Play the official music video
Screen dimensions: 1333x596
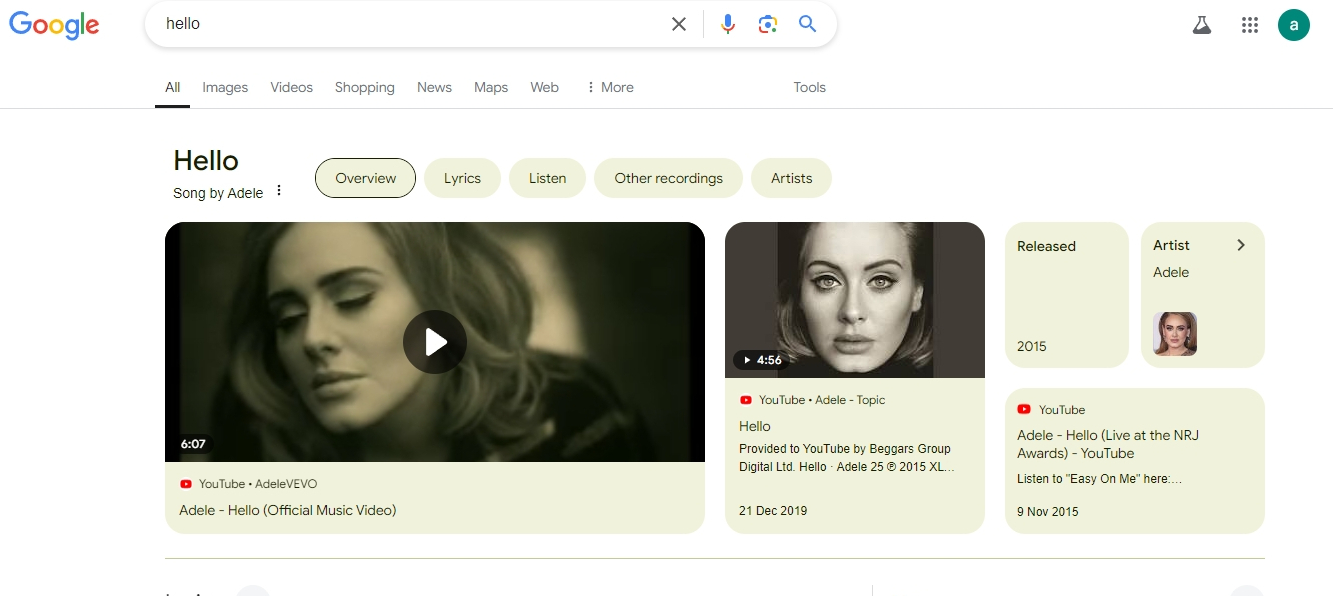tap(435, 342)
